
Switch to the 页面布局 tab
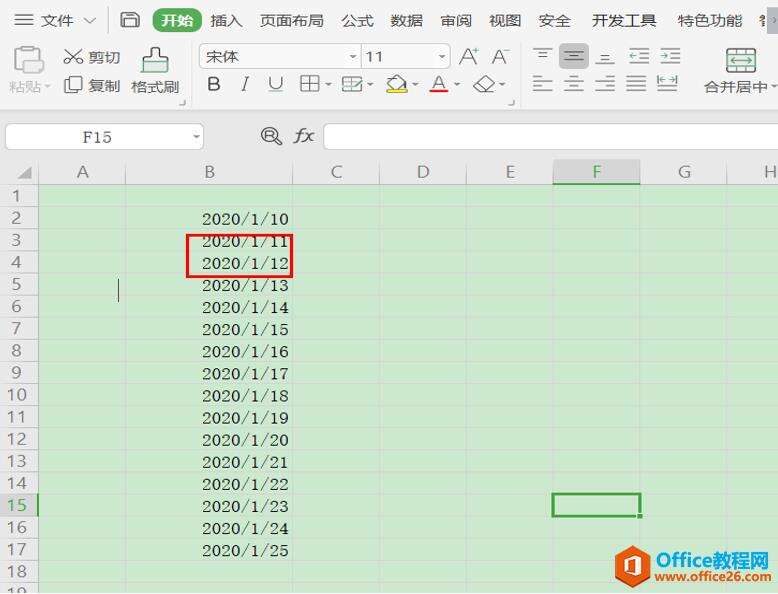click(x=292, y=20)
